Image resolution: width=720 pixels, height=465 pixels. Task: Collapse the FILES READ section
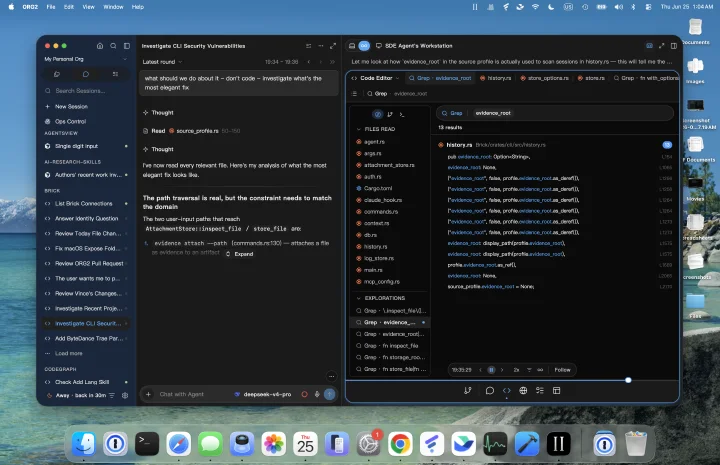click(359, 129)
